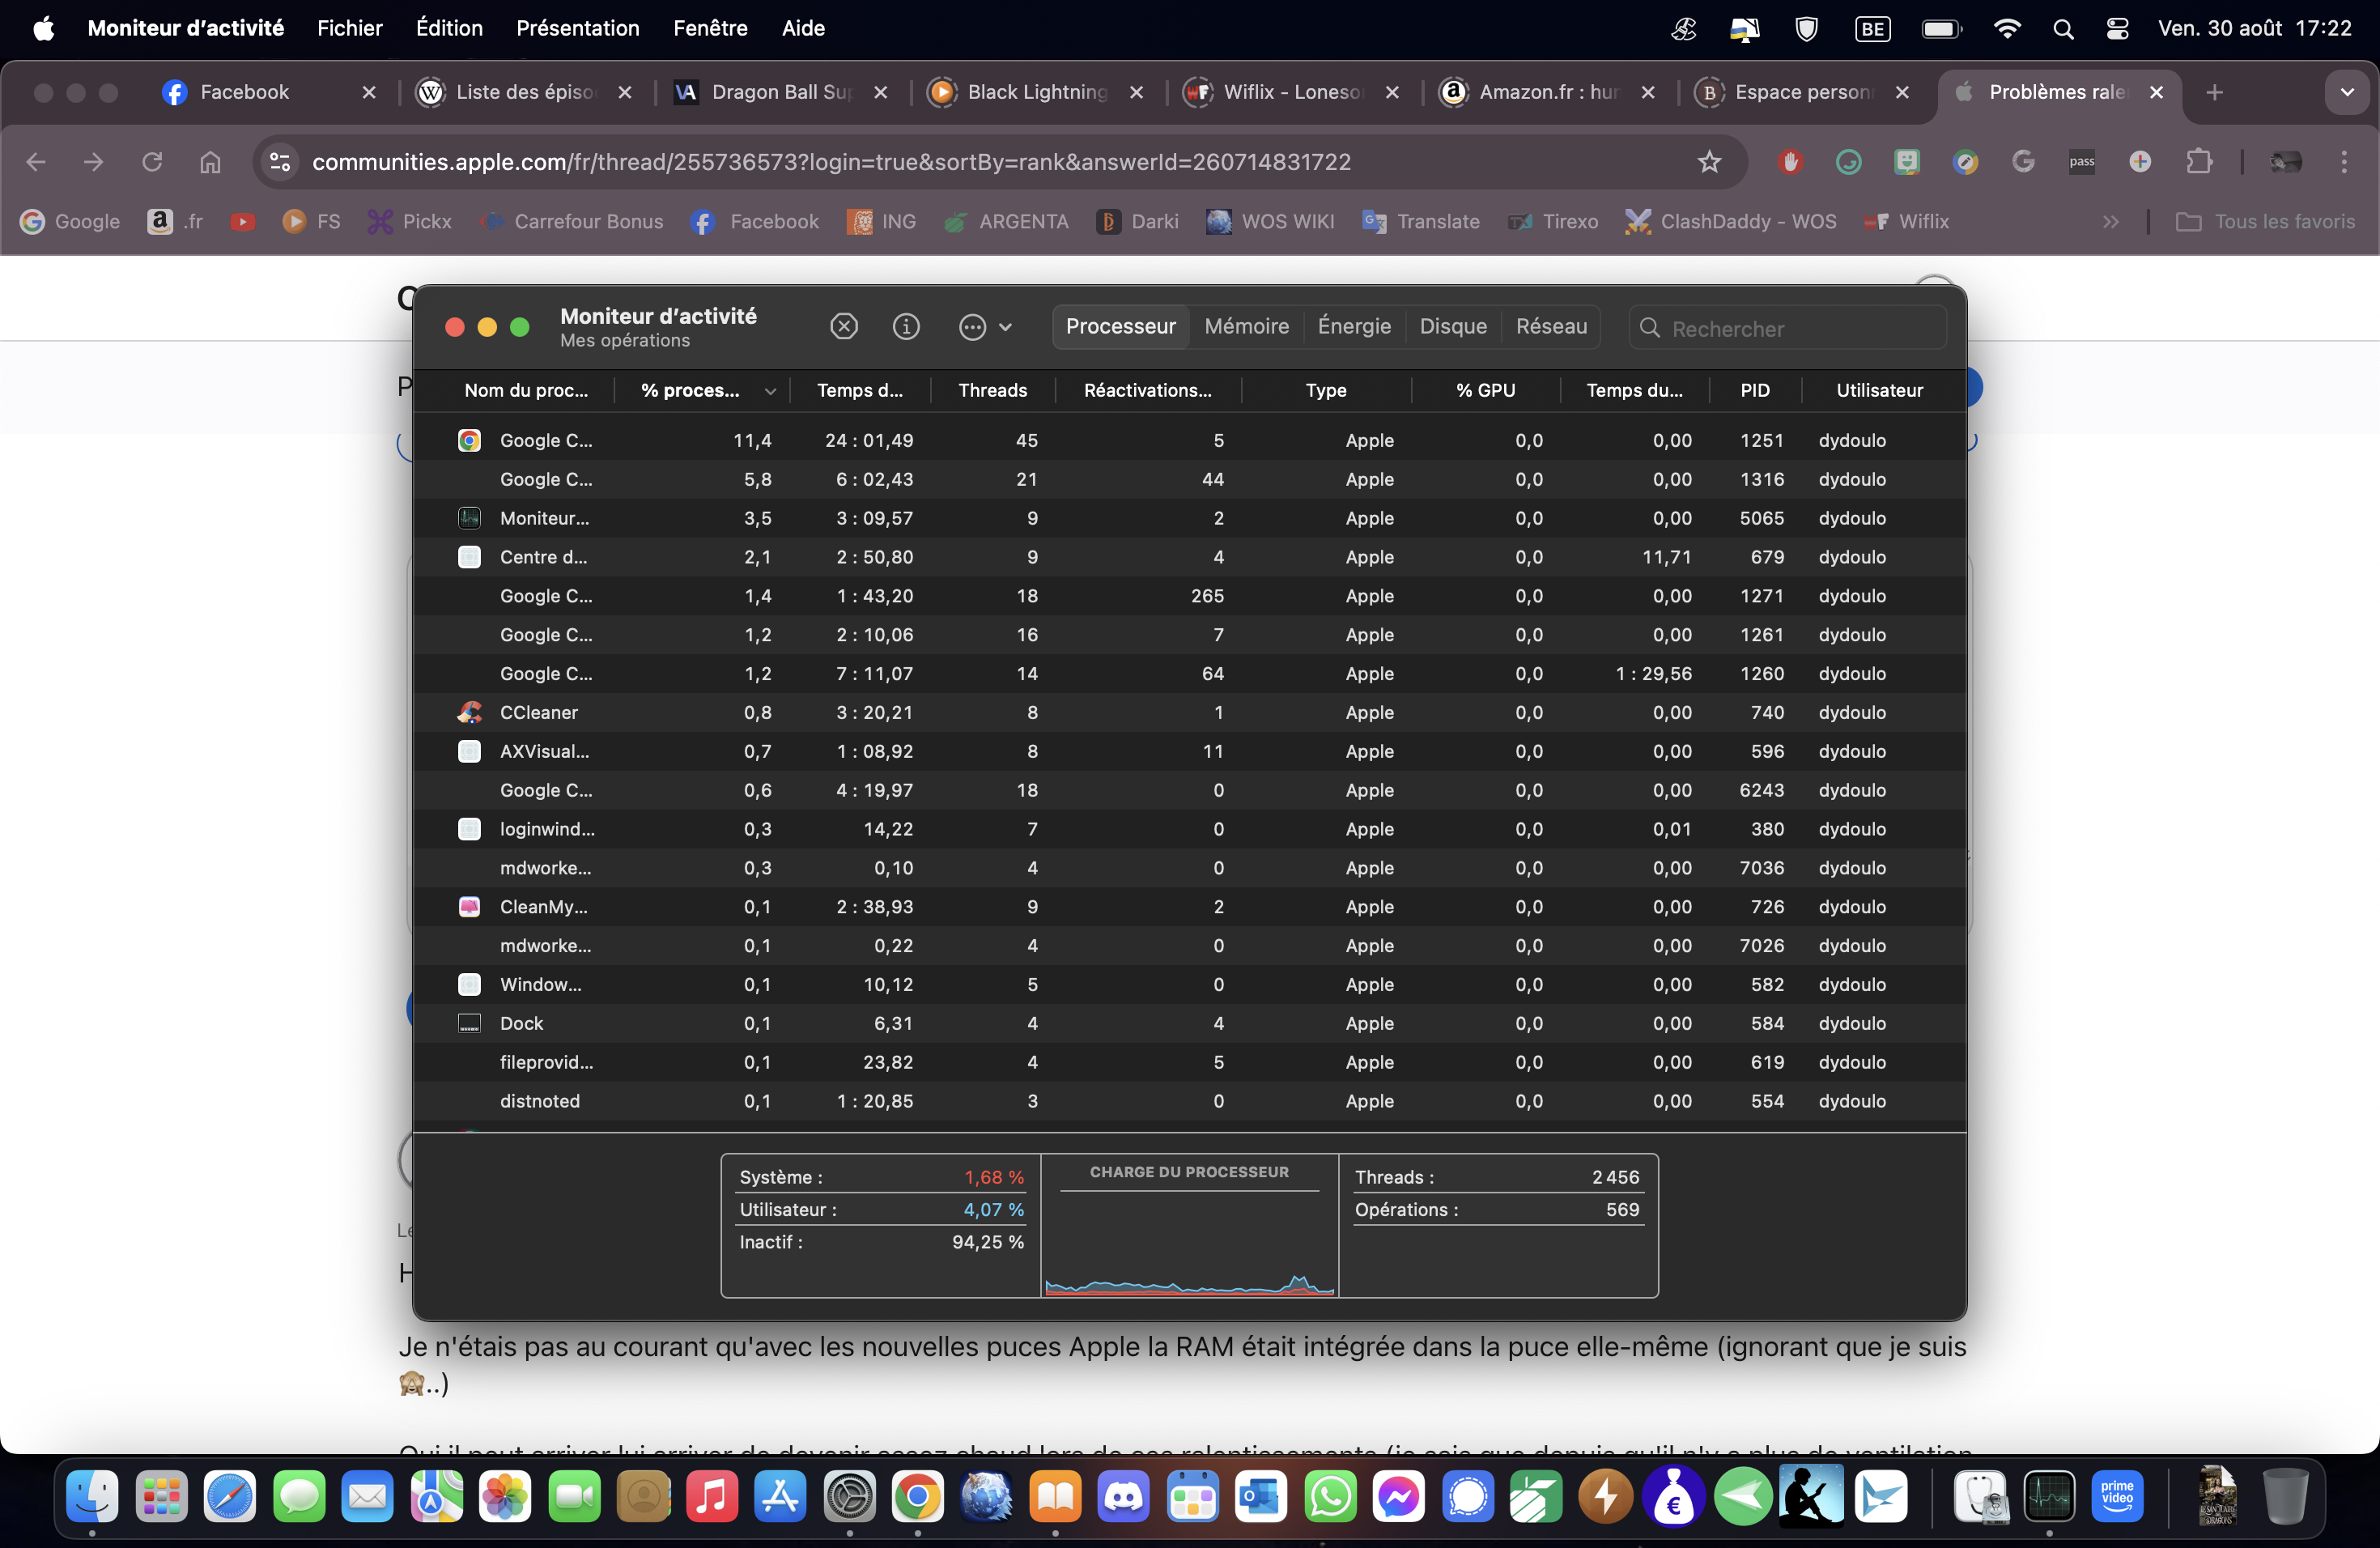Screen dimensions: 2380x1548
Task: Bookmark page with star icon
Action: tap(1709, 162)
